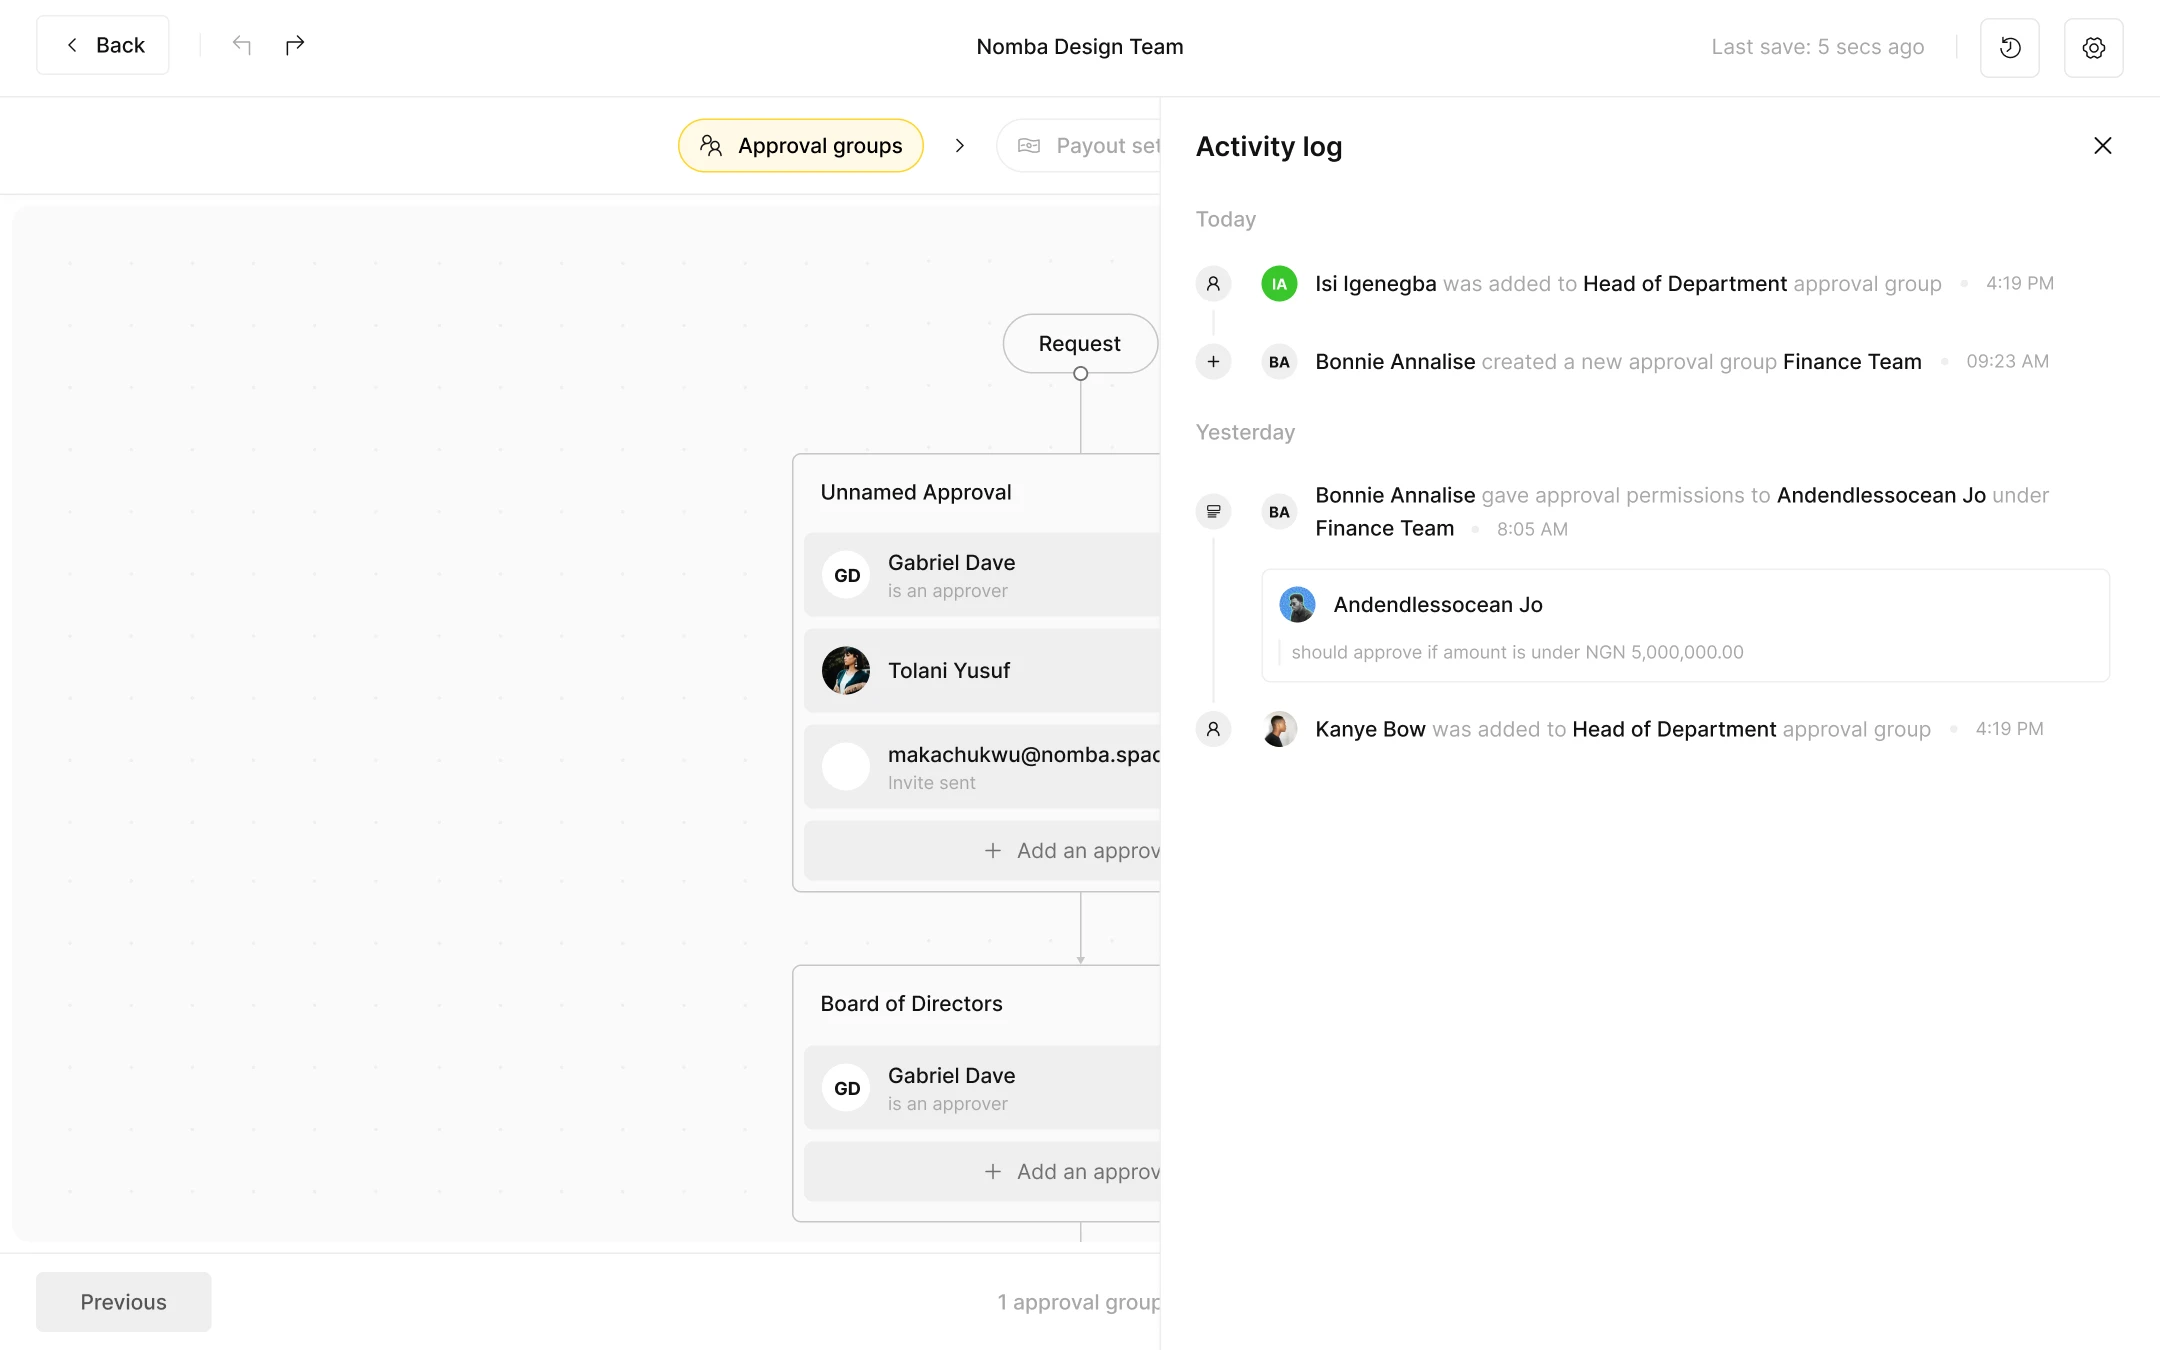Click the undo arrow icon
2160x1350 pixels.
tap(241, 45)
